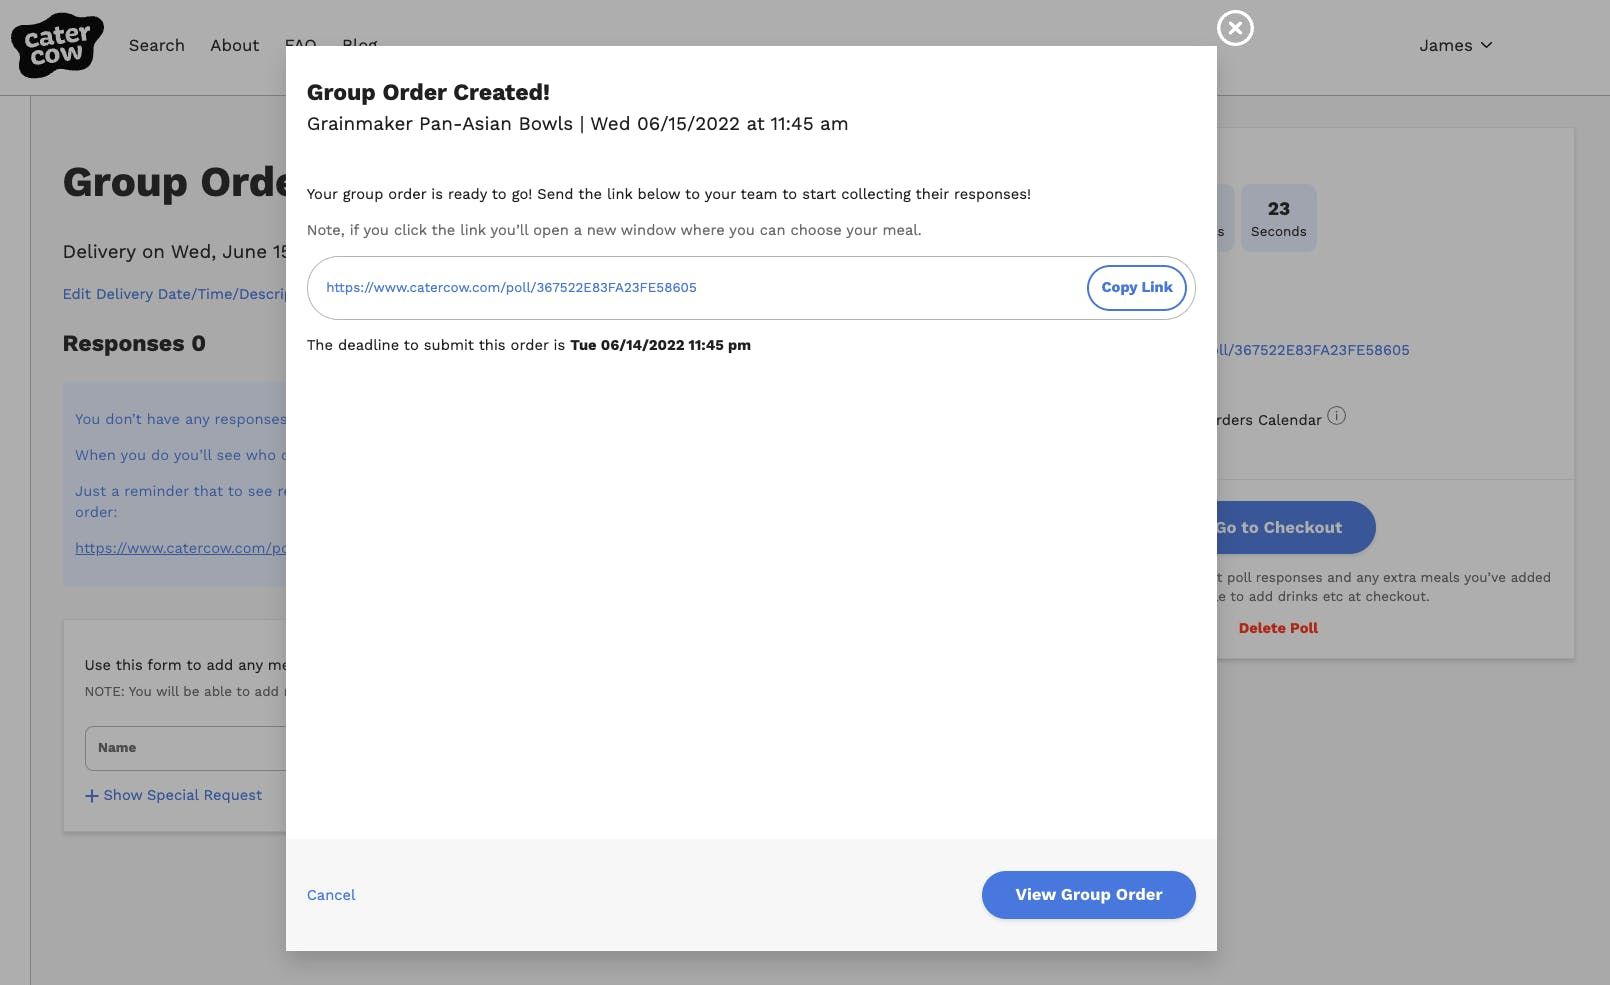Screen dimensions: 1610x985
Task: Click the Orders Calendar label
Action: [x=1269, y=420]
